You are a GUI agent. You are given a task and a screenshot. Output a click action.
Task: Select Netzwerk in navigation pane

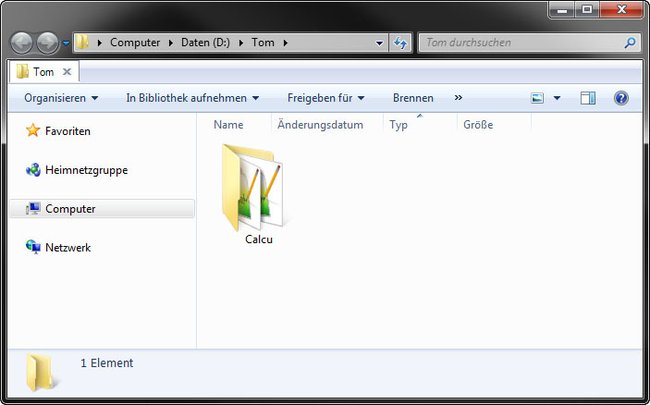[x=58, y=247]
